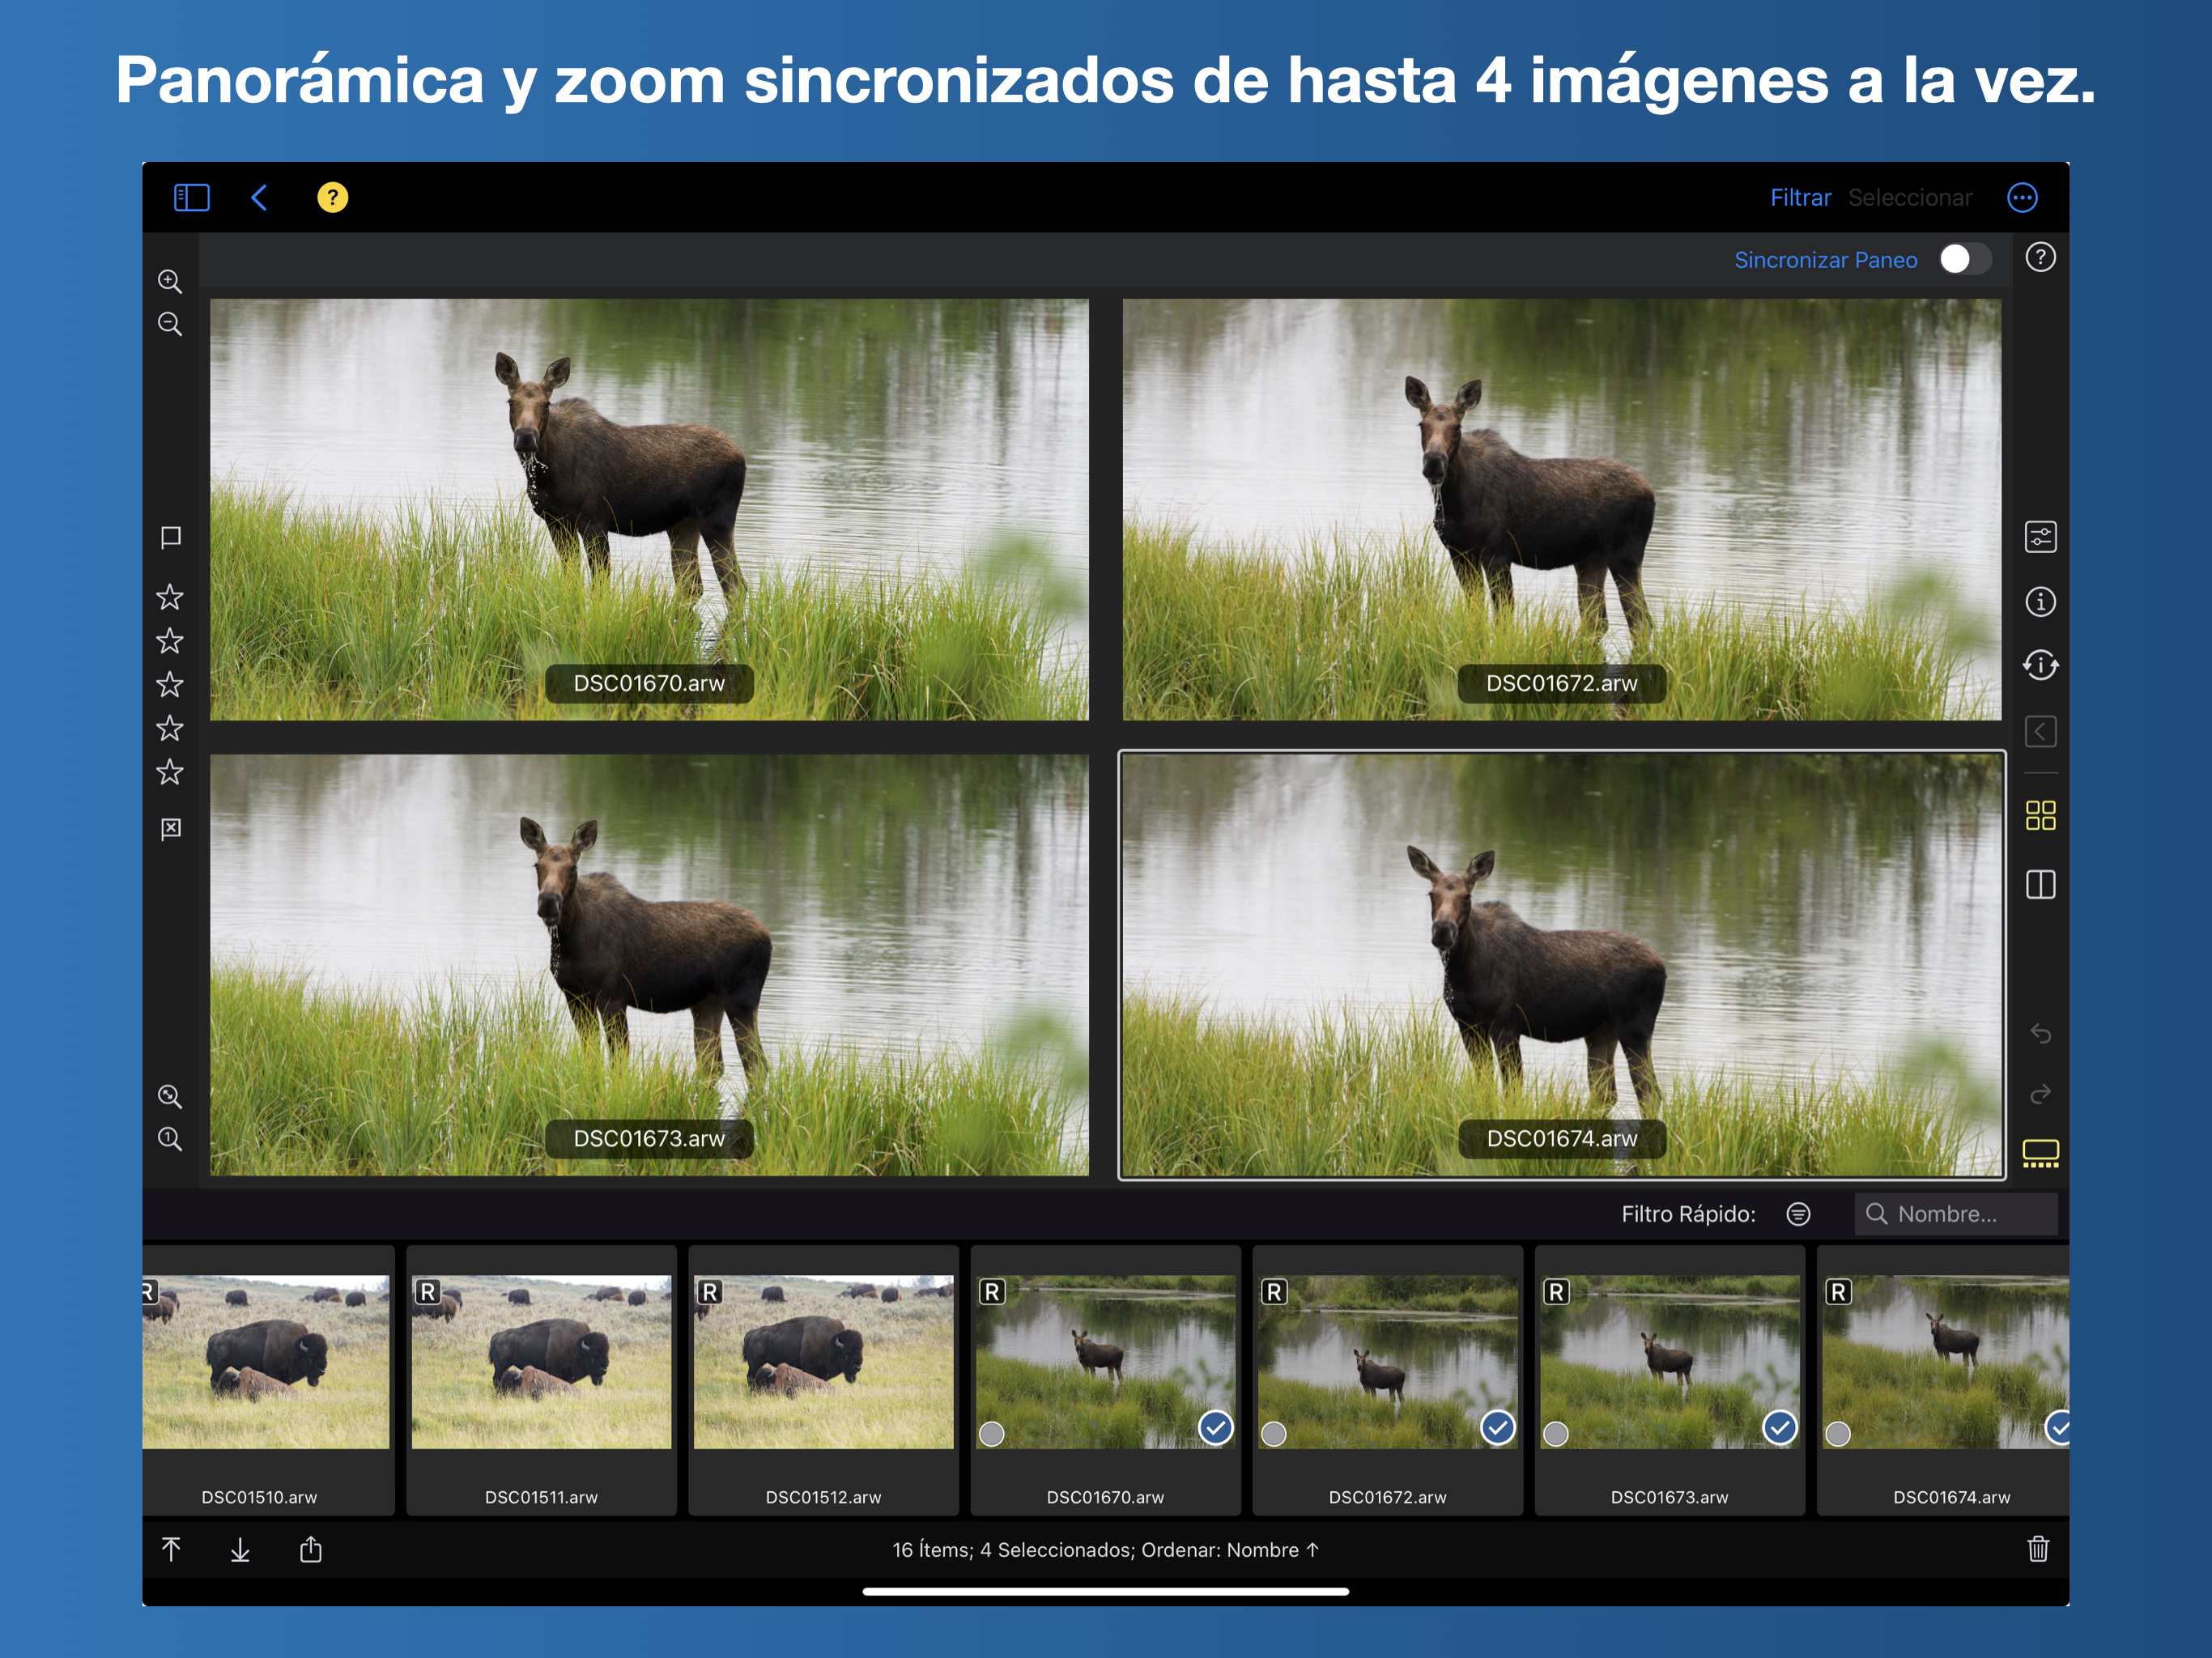Rate the photo five stars
This screenshot has width=2212, height=1658.
(x=170, y=772)
